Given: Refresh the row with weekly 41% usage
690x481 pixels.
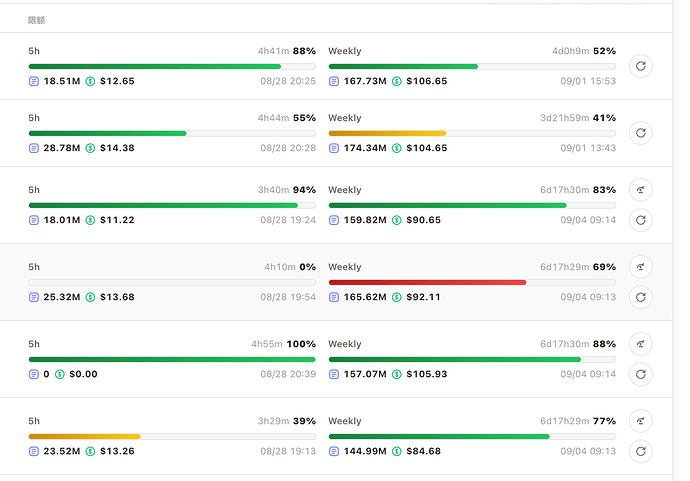Looking at the screenshot, I should click(x=641, y=133).
